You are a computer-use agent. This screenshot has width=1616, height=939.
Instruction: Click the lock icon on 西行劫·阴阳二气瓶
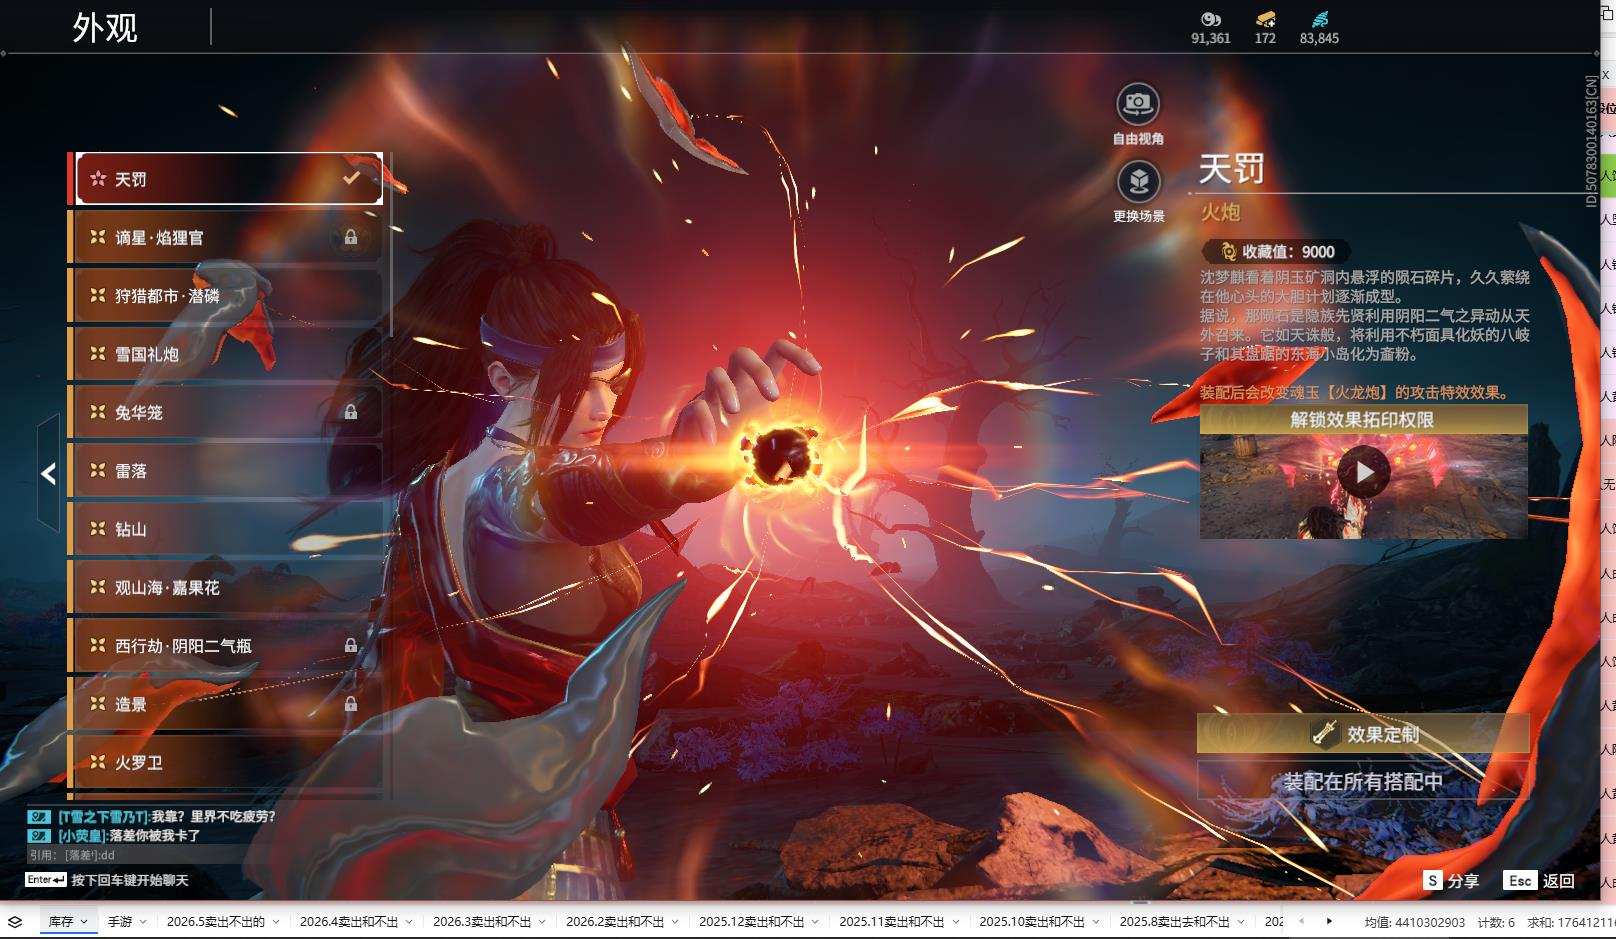(x=351, y=646)
